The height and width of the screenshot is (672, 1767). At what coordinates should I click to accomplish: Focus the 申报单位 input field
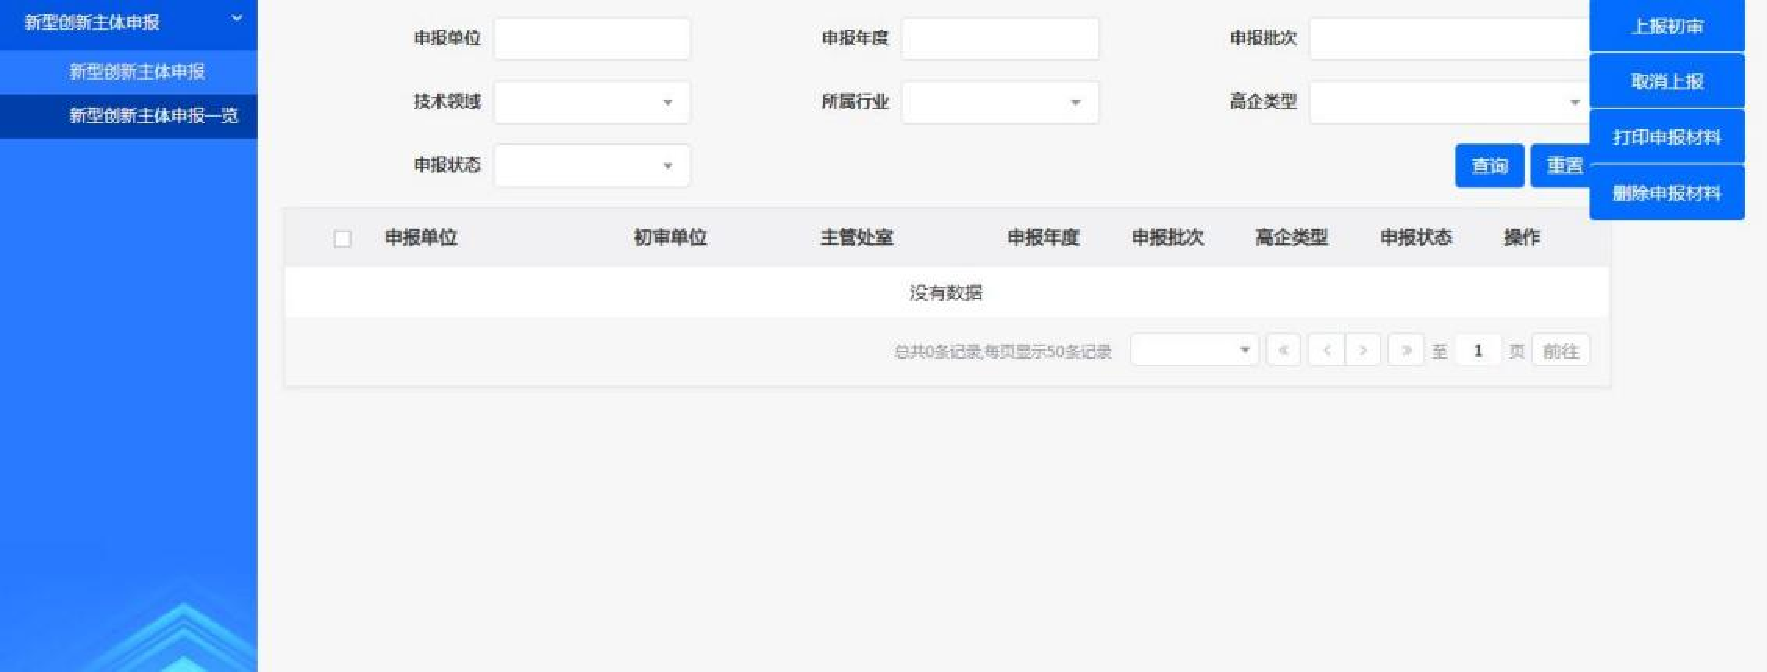[x=592, y=38]
